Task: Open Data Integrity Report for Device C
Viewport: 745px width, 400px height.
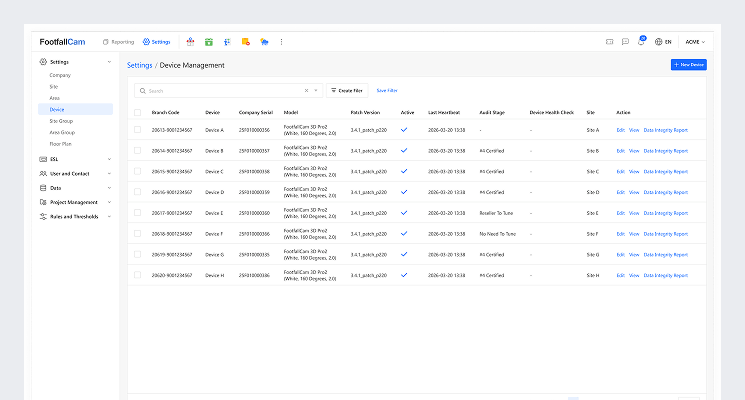Action: pyautogui.click(x=665, y=171)
